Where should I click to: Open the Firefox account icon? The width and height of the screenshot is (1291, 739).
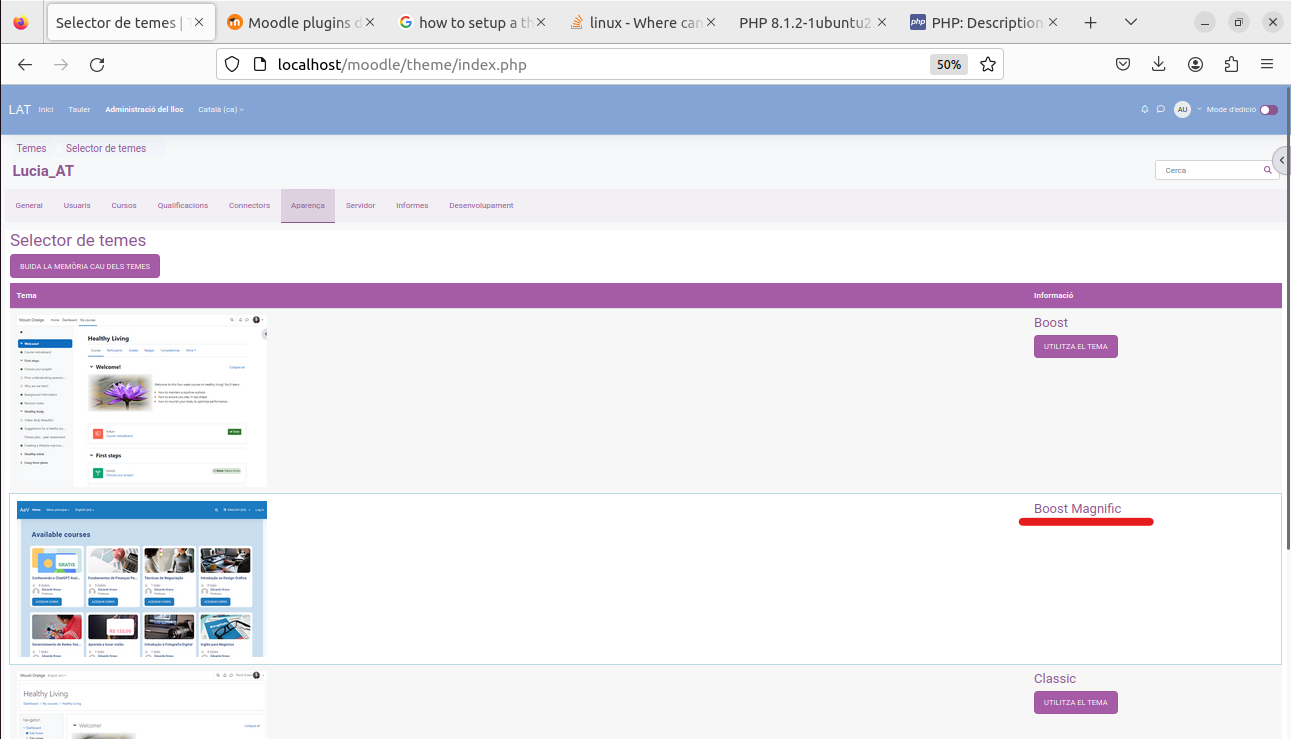pos(1195,64)
